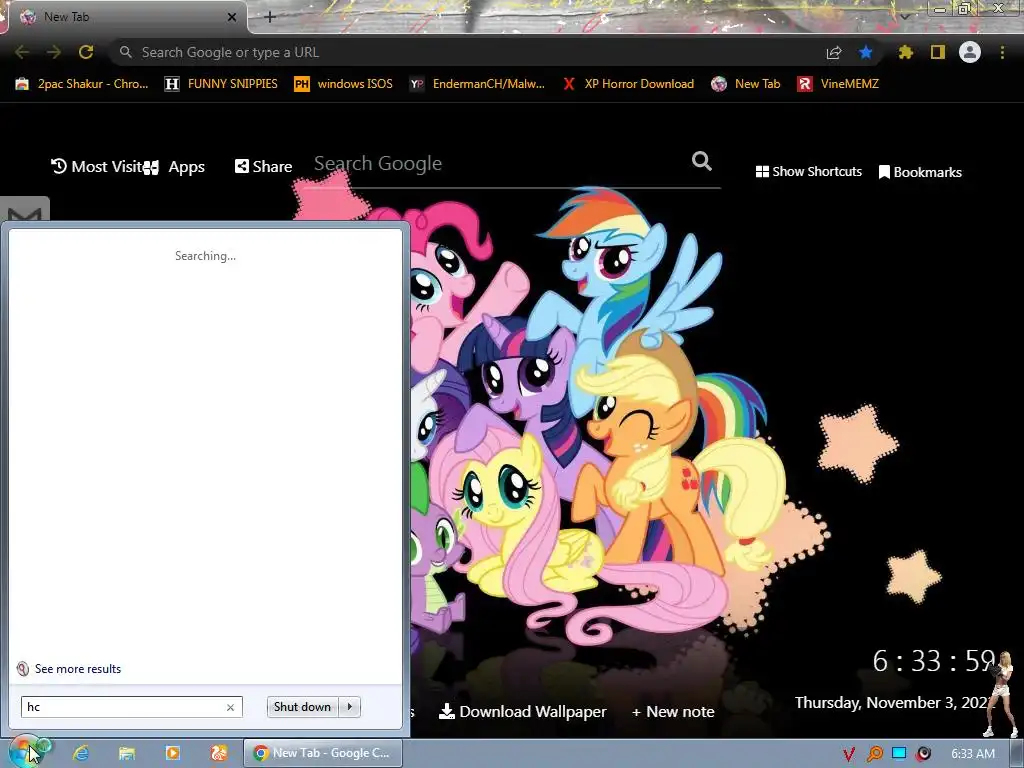The height and width of the screenshot is (768, 1024).
Task: Open Chrome's three-dot menu
Action: (x=1002, y=52)
